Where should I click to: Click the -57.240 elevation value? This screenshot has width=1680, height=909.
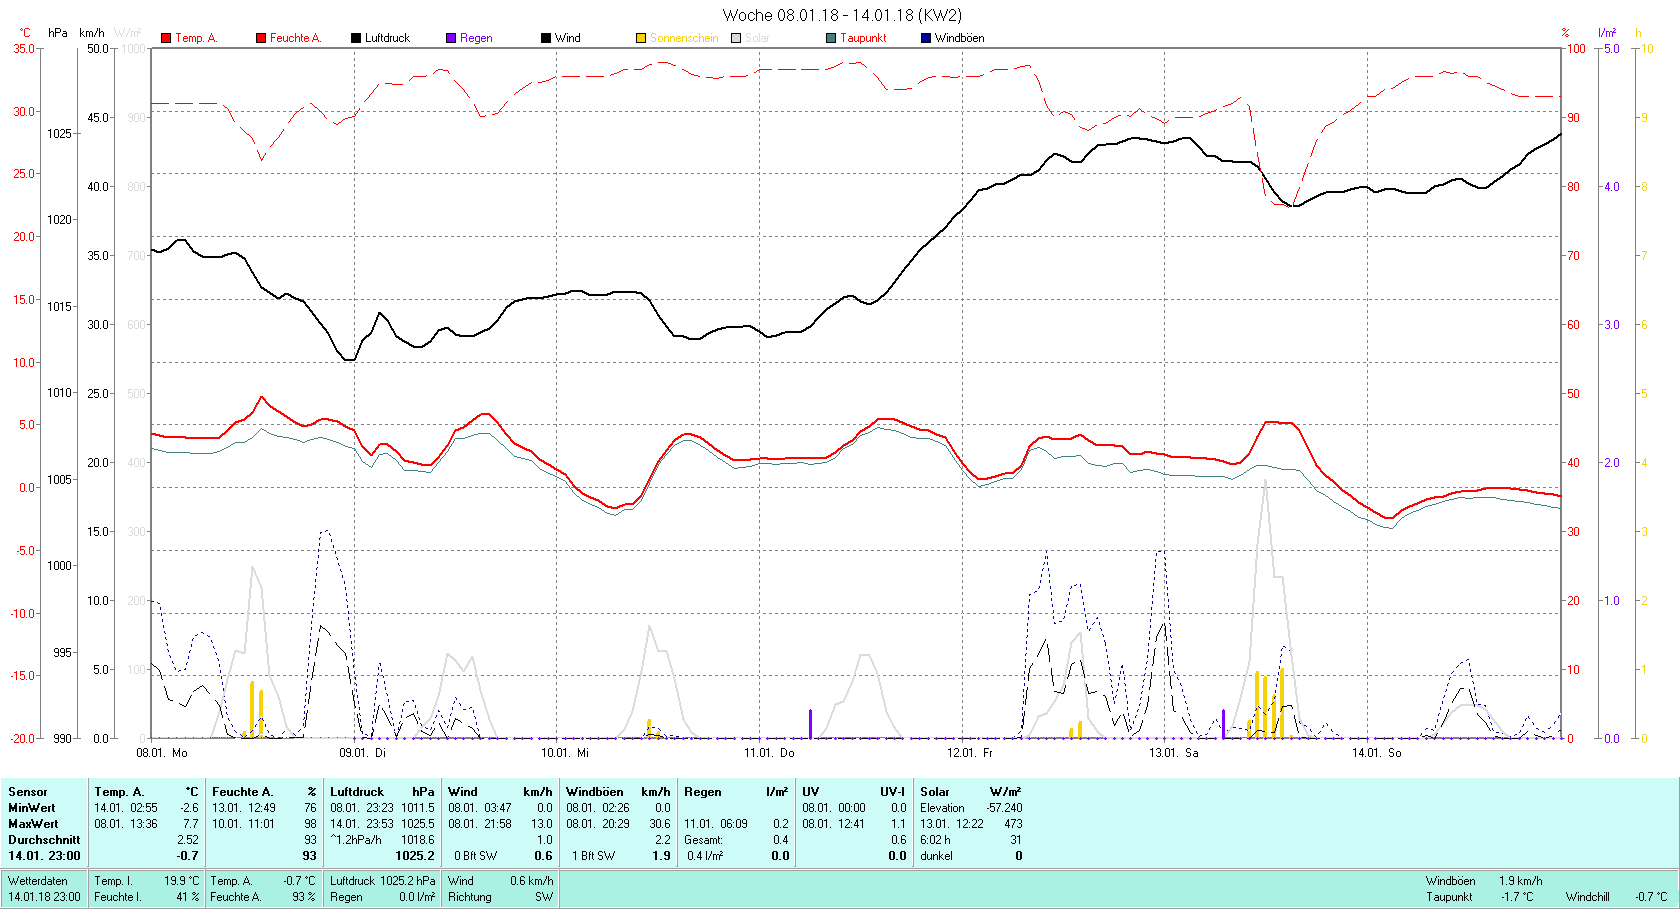pyautogui.click(x=1004, y=808)
